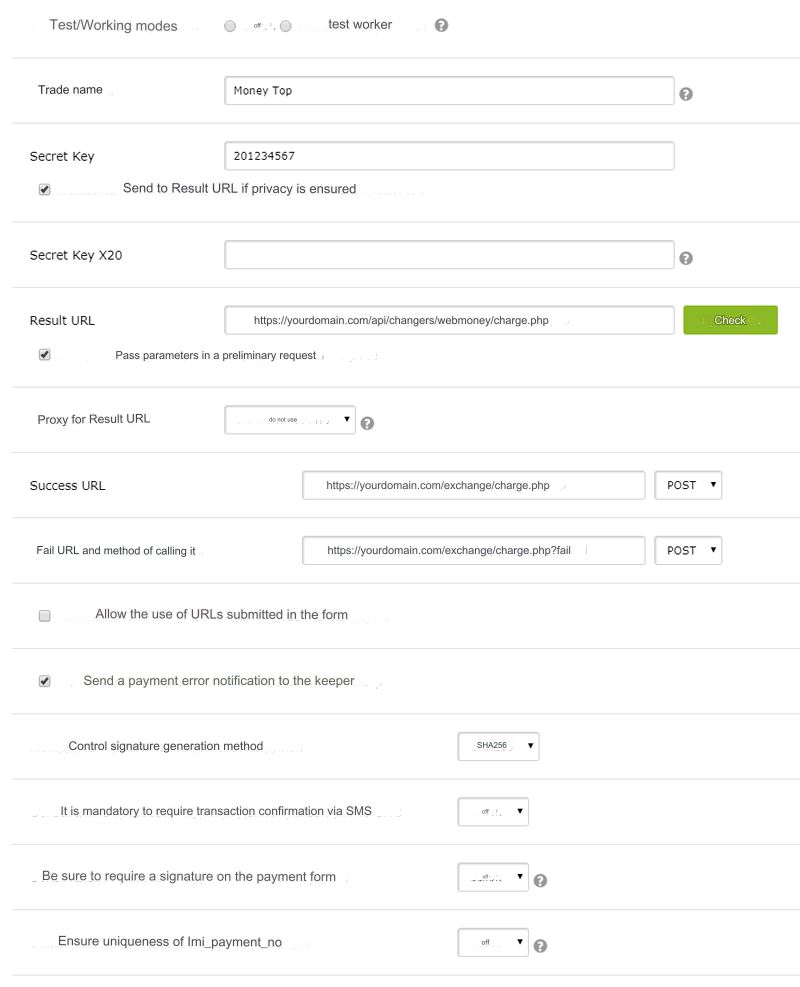Click the help icon beside Trade name field
The height and width of the screenshot is (987, 800).
pyautogui.click(x=686, y=93)
